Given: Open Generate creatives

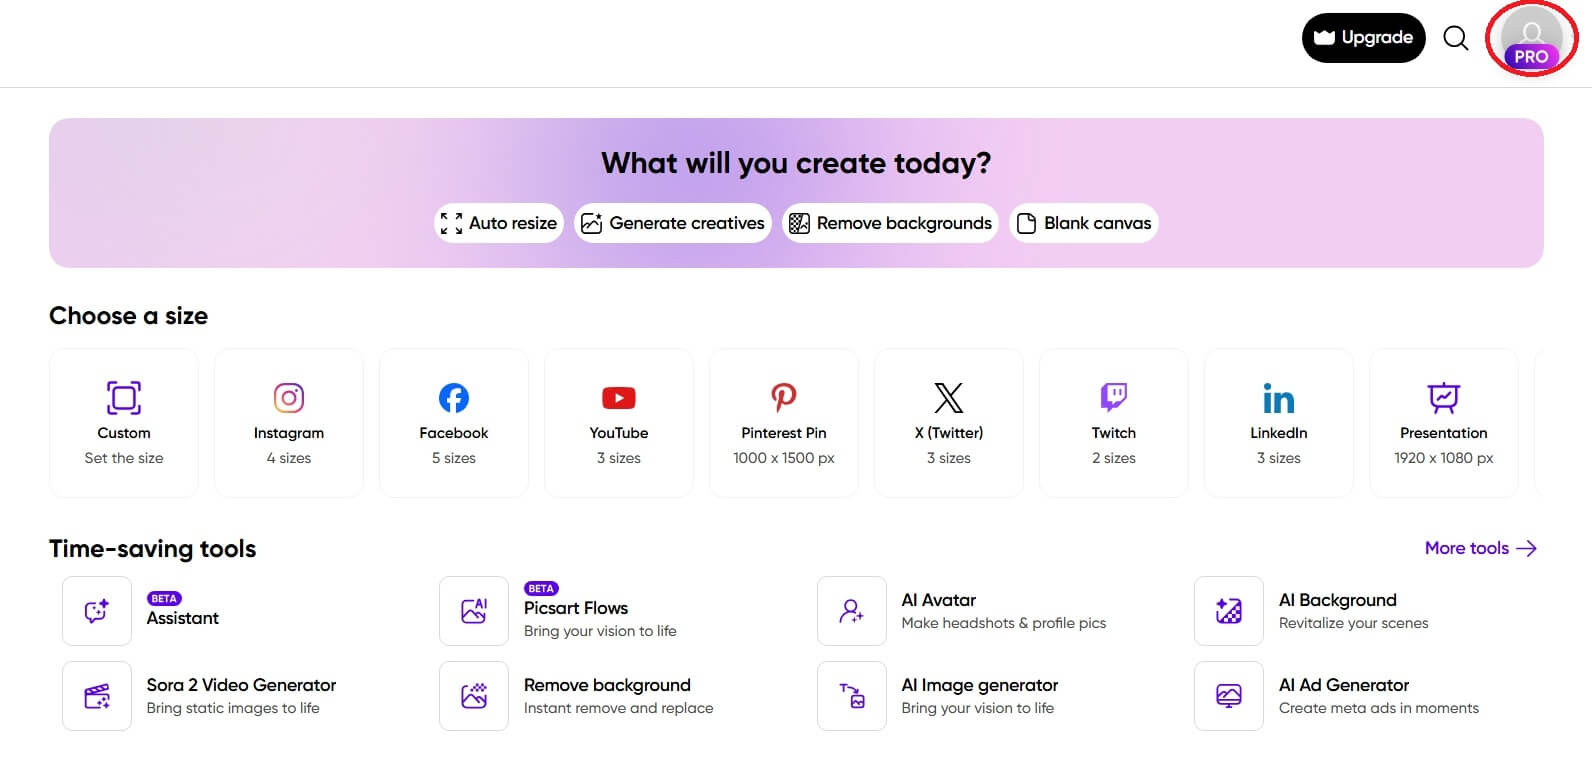Looking at the screenshot, I should pos(673,223).
